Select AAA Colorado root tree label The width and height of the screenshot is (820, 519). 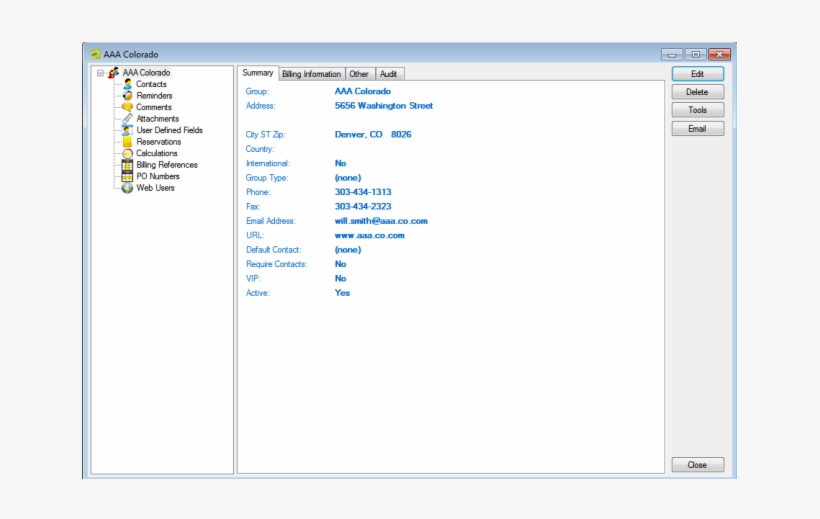[x=146, y=73]
